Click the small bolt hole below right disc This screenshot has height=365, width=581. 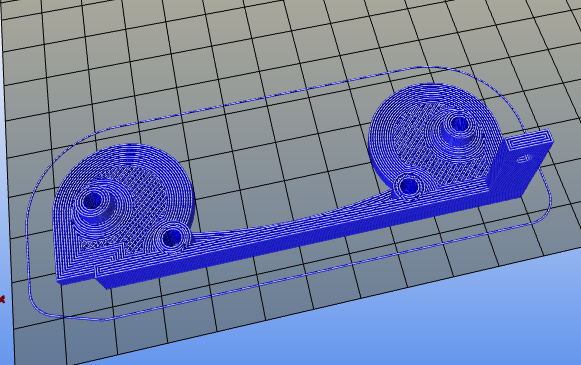tap(408, 185)
